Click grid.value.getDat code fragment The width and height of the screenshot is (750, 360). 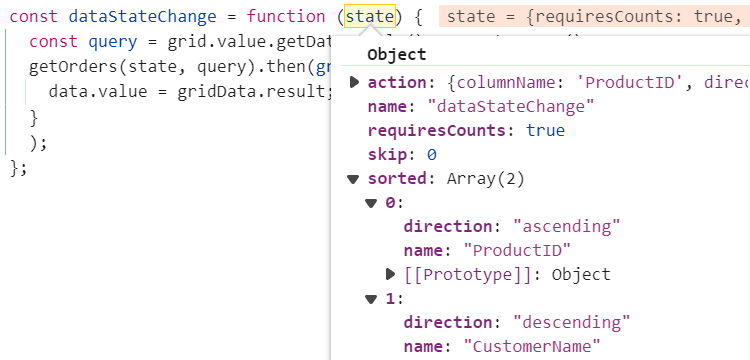[249, 42]
